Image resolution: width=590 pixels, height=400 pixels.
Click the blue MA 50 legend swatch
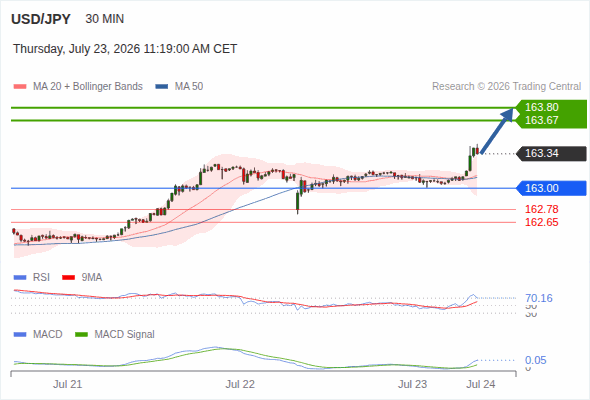coord(162,87)
